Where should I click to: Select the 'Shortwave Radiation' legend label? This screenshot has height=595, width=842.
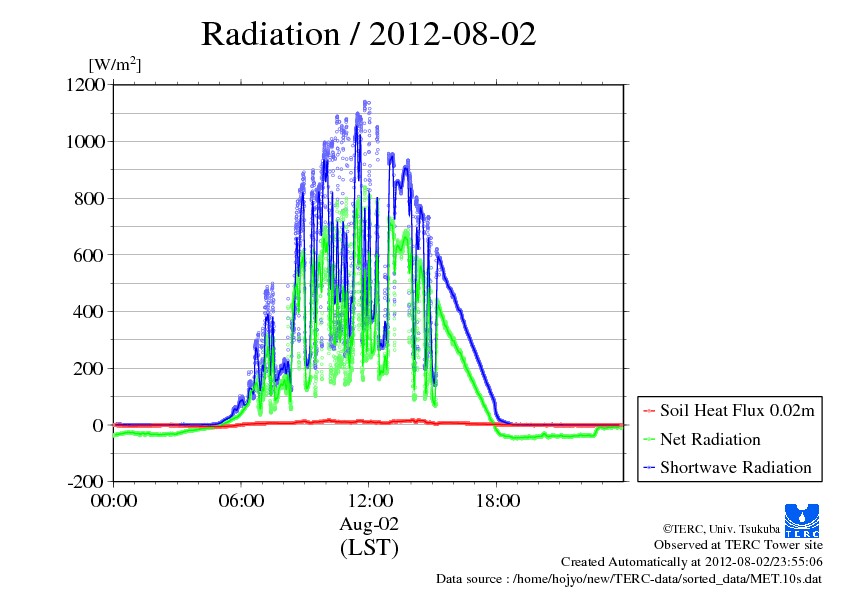pos(736,467)
